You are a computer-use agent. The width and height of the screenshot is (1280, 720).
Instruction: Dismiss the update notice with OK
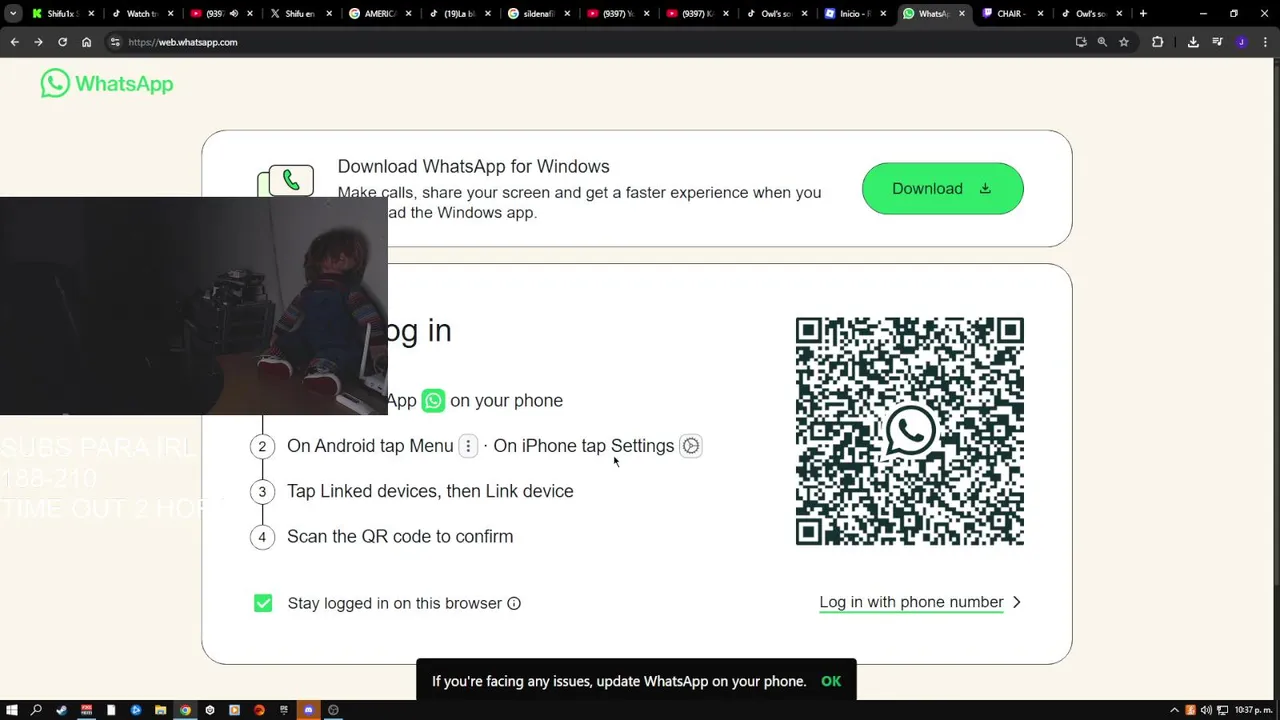831,681
